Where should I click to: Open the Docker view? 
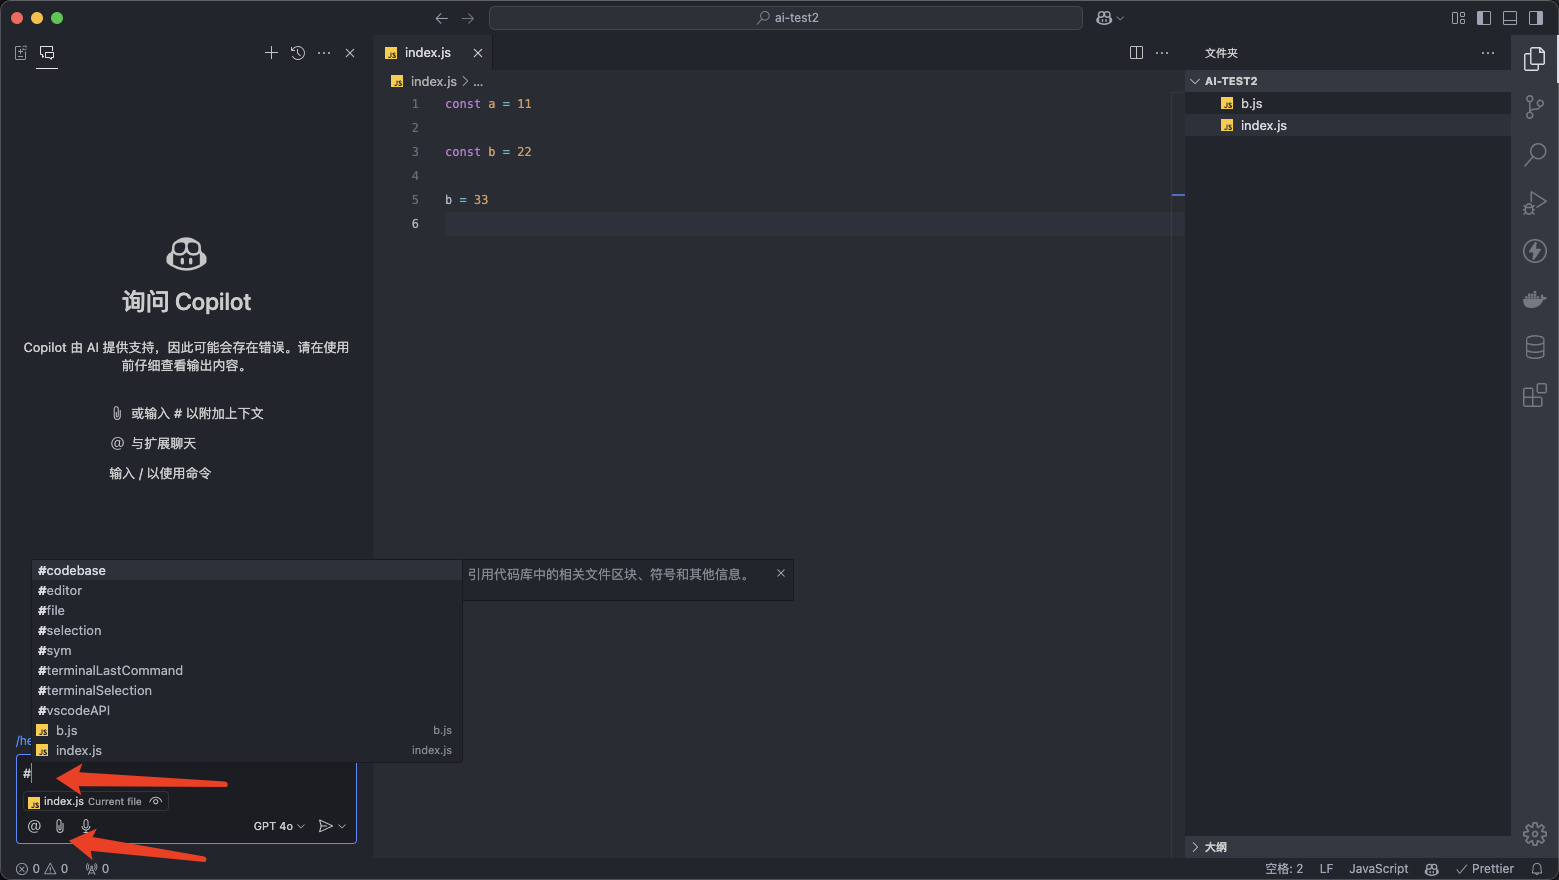click(1535, 299)
